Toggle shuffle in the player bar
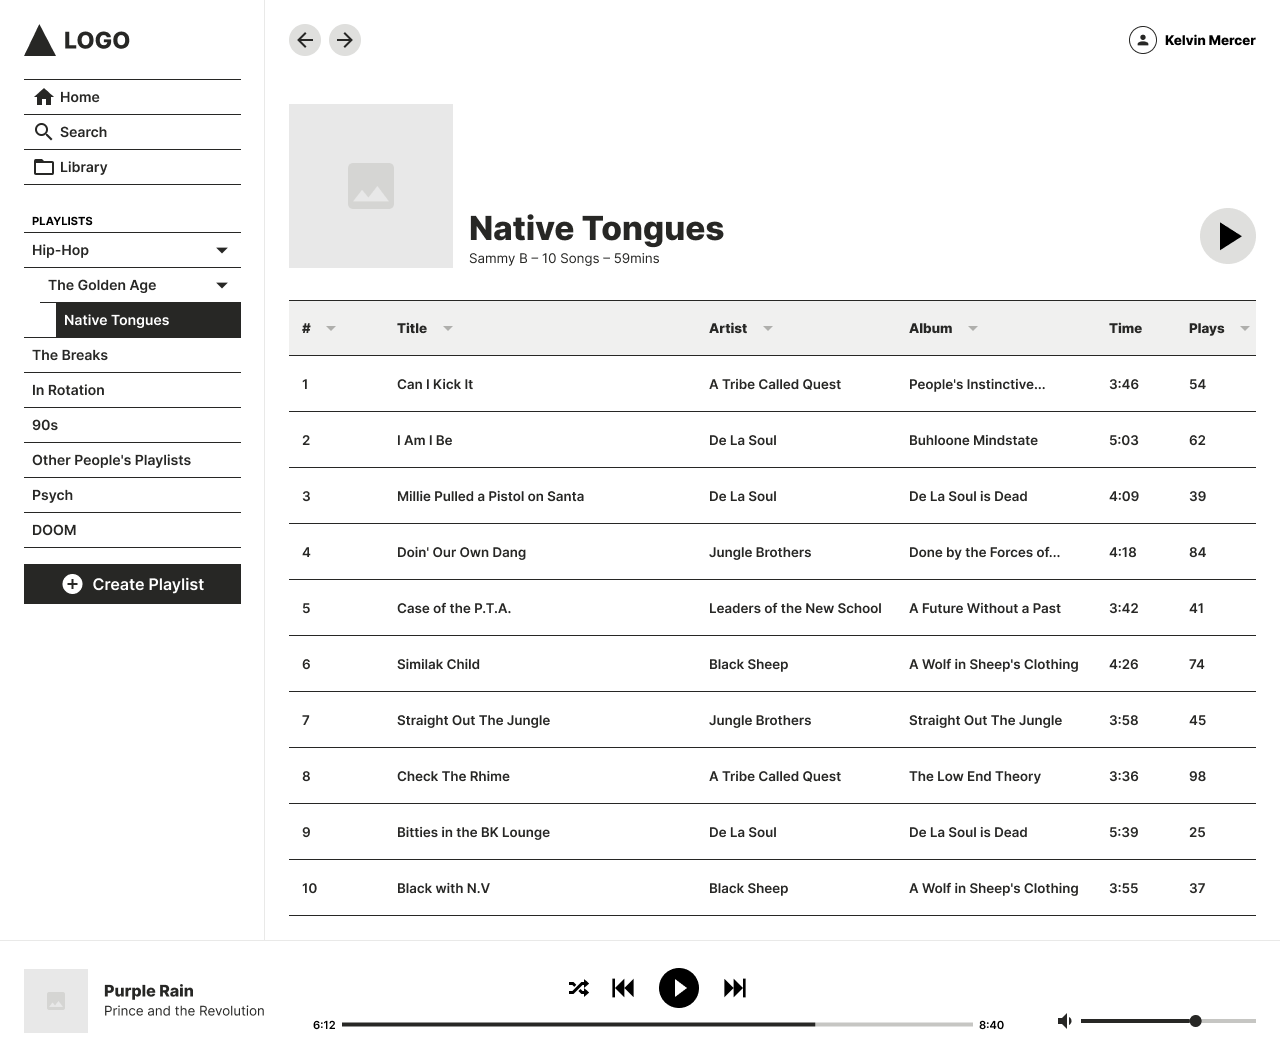Image resolution: width=1280 pixels, height=1057 pixels. point(579,988)
